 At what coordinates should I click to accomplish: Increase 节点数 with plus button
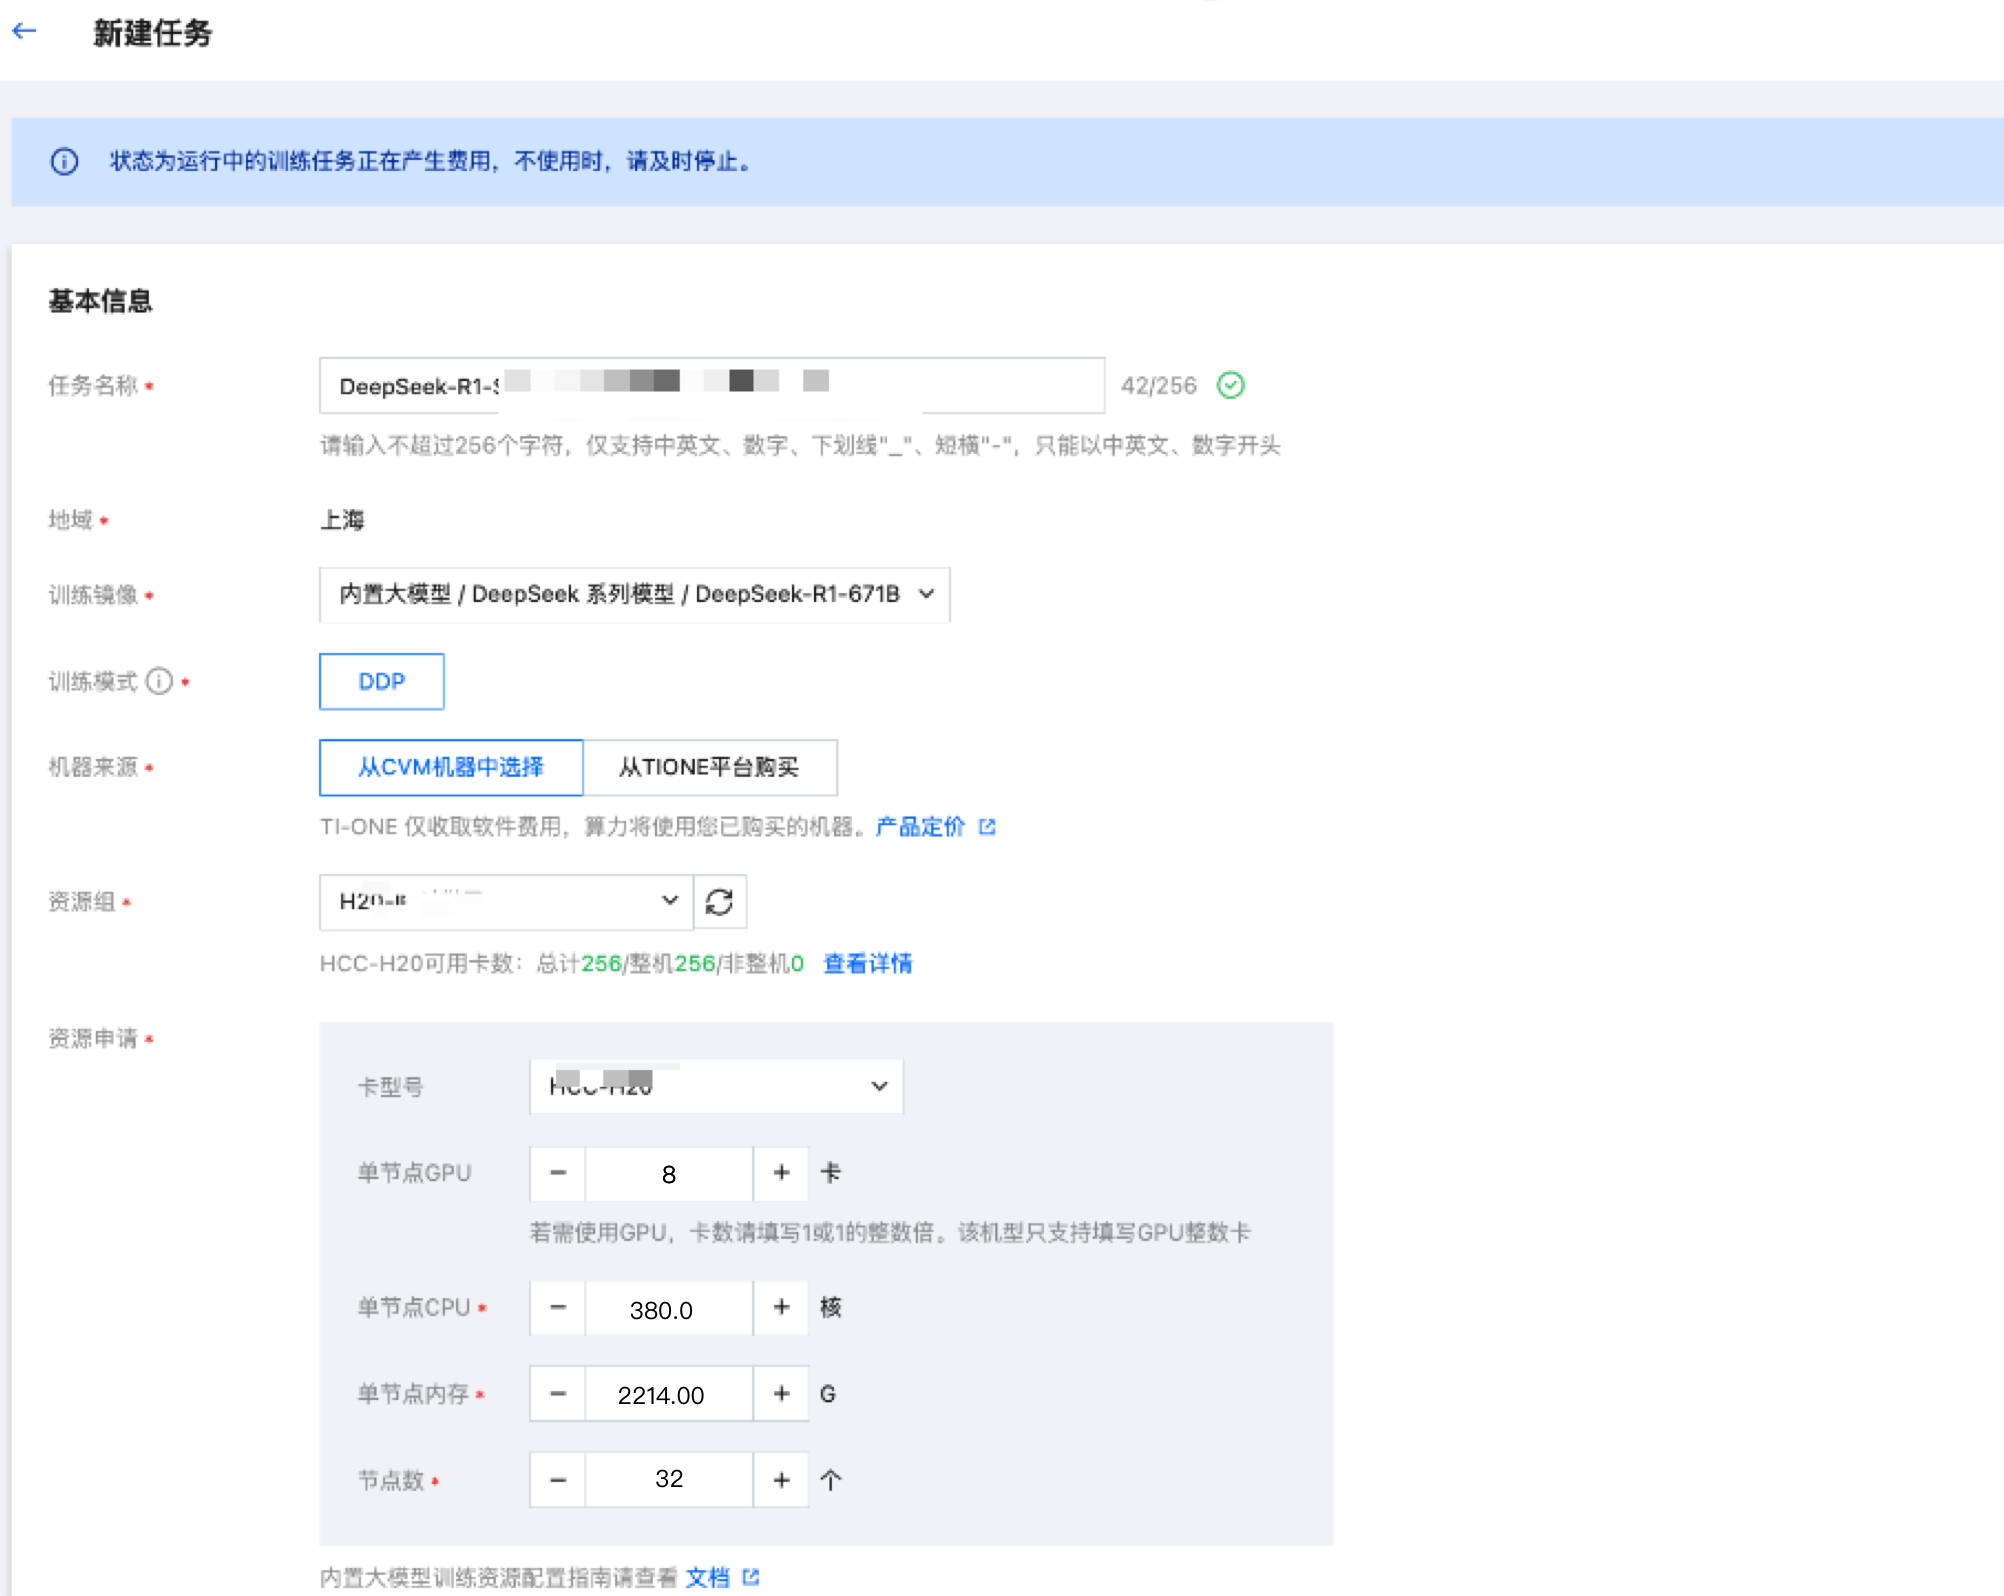tap(781, 1479)
